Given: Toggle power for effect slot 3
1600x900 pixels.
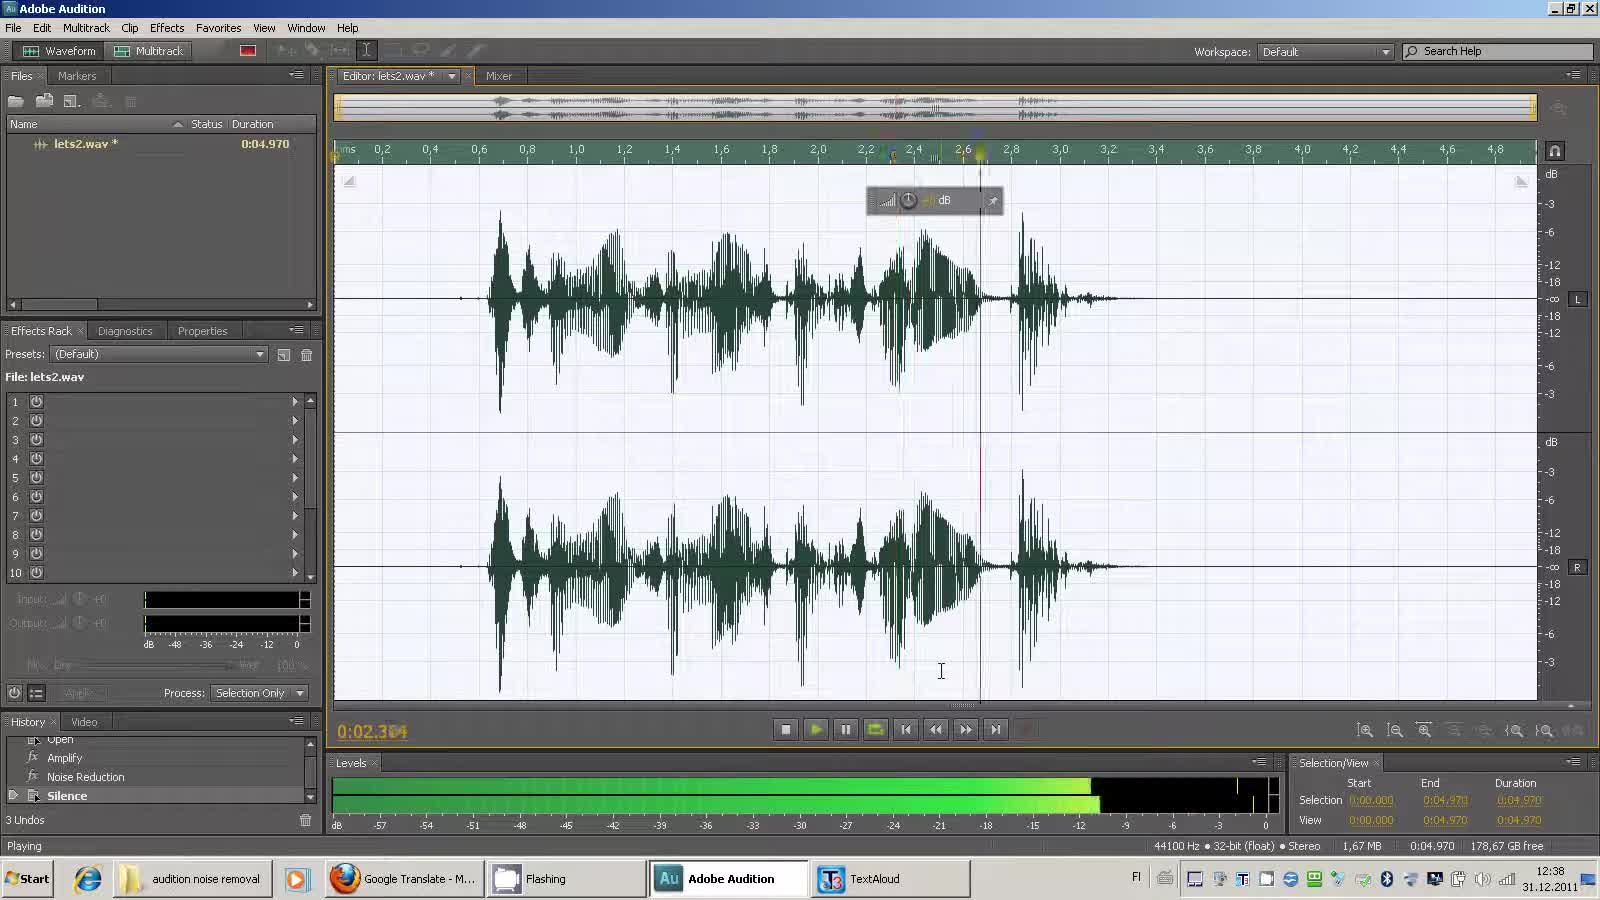Looking at the screenshot, I should coord(36,440).
